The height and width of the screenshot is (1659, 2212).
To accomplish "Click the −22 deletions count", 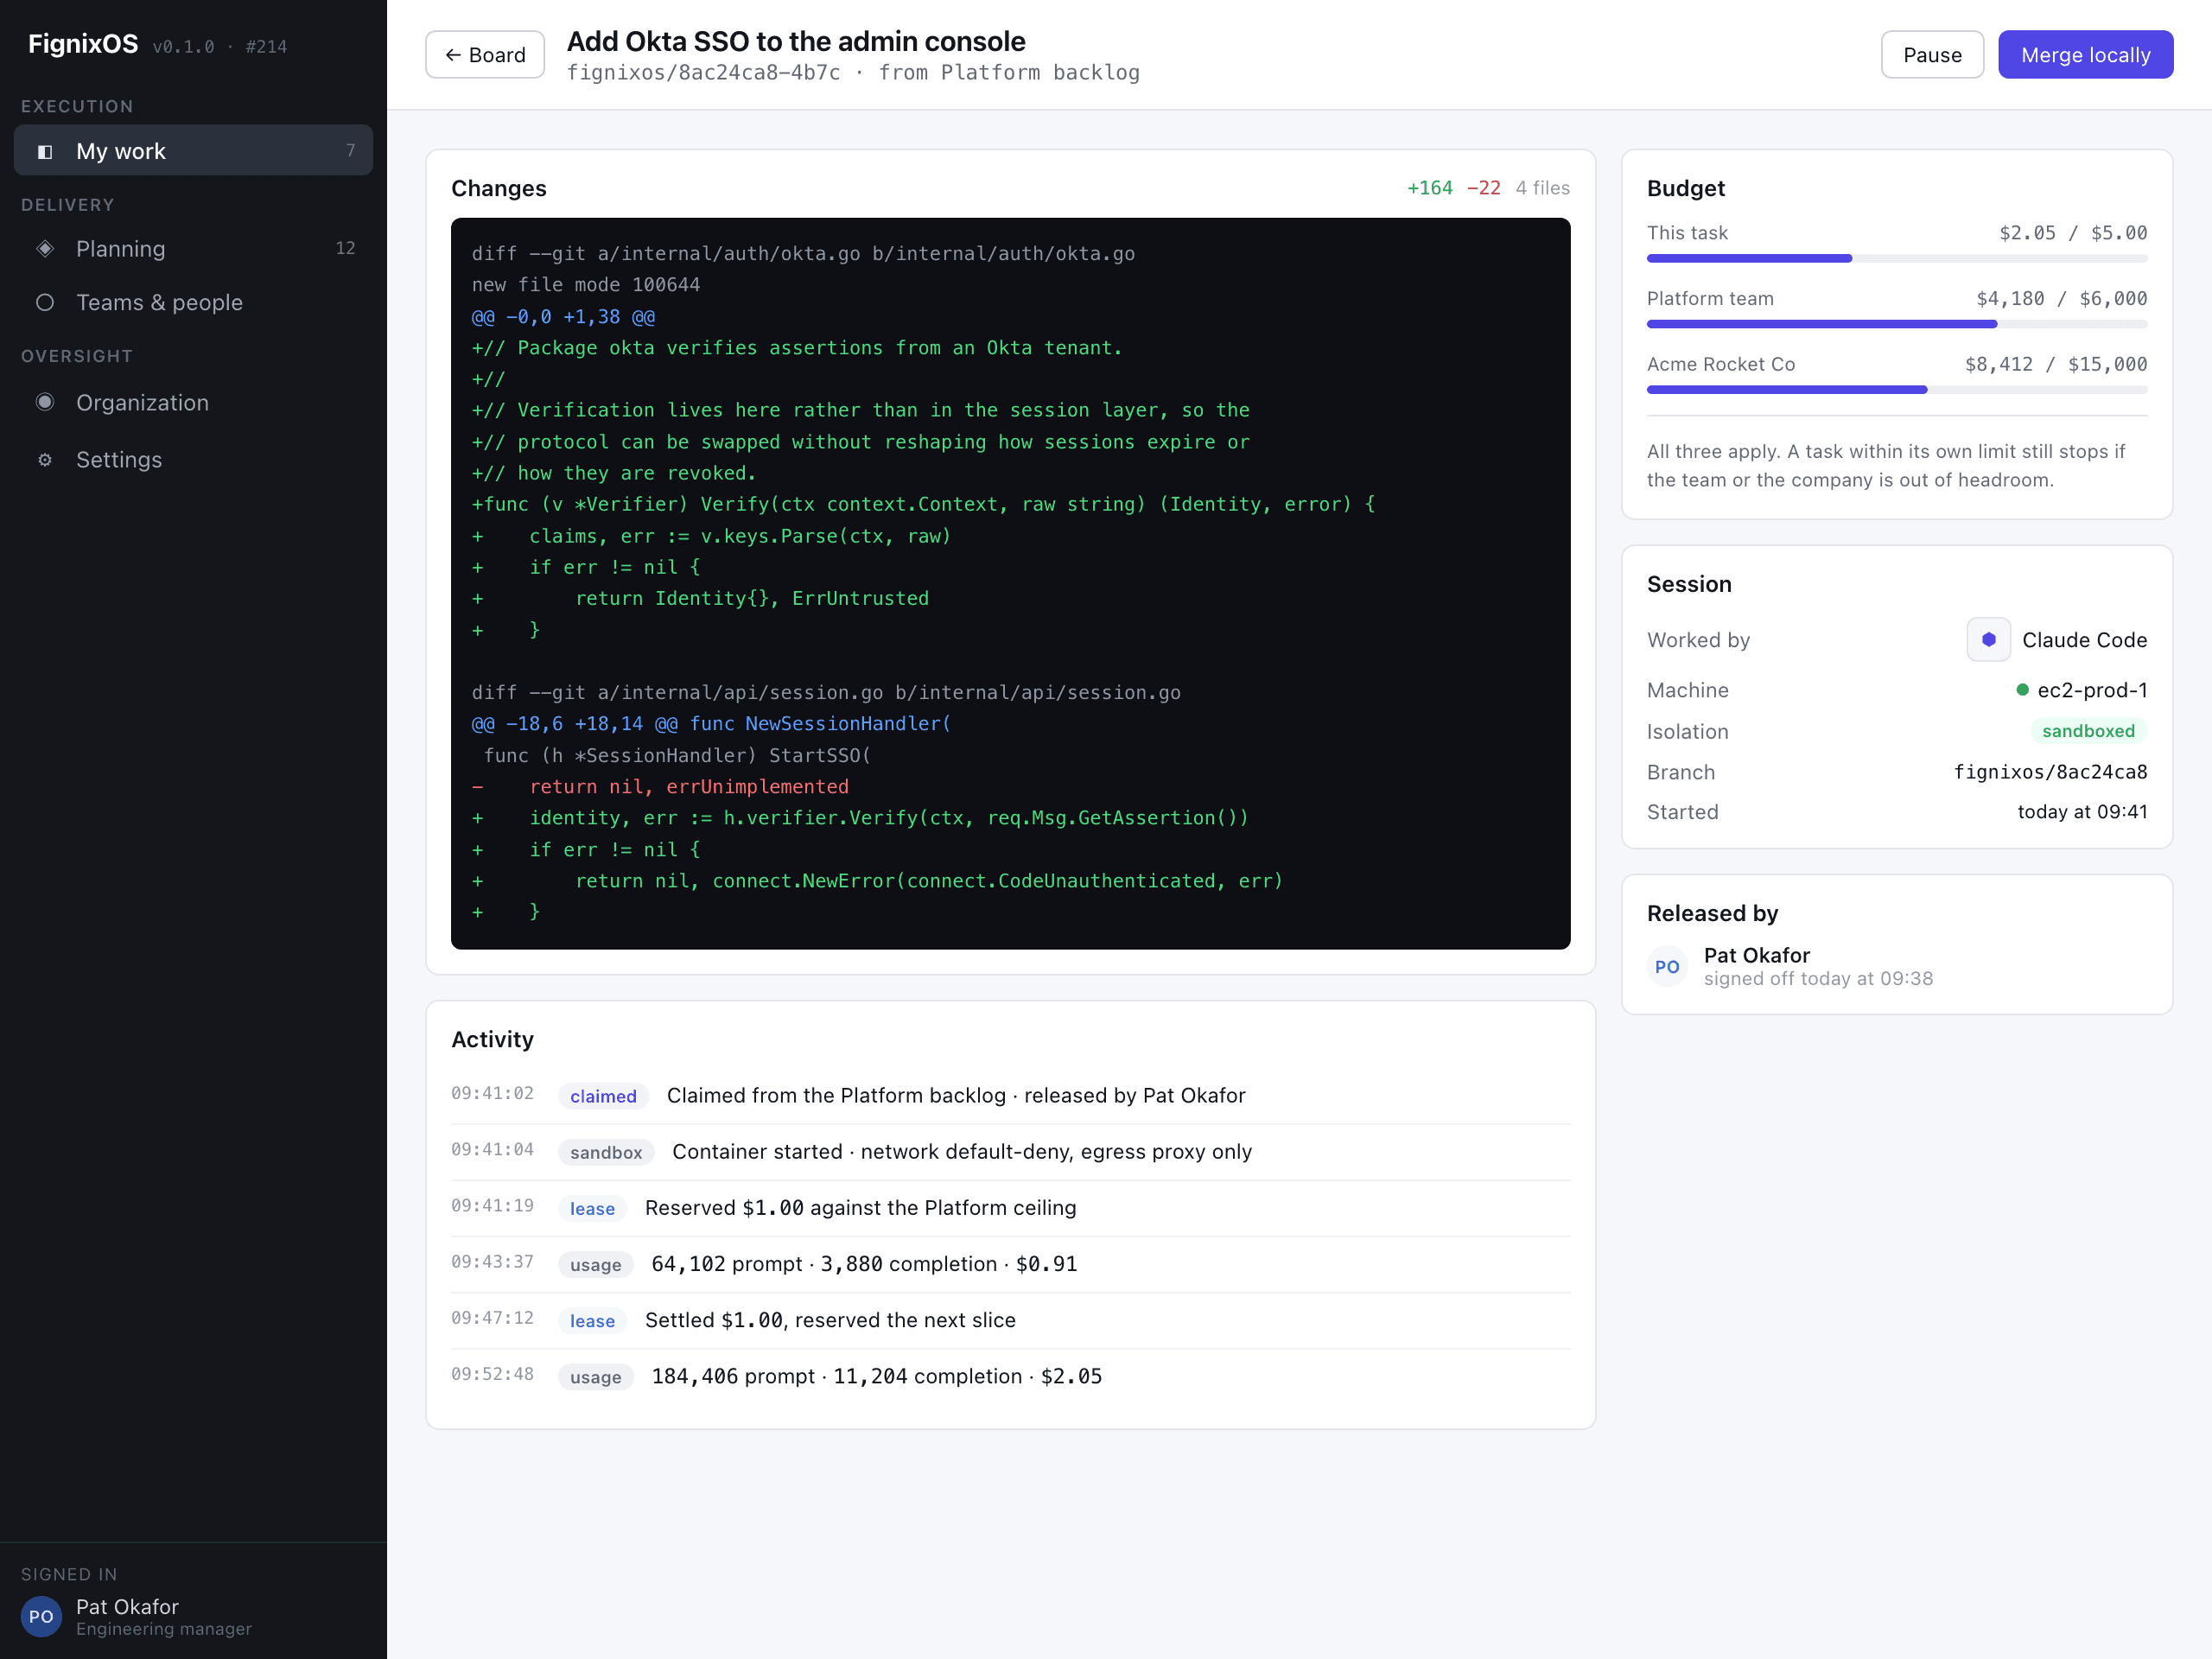I will 1483,188.
